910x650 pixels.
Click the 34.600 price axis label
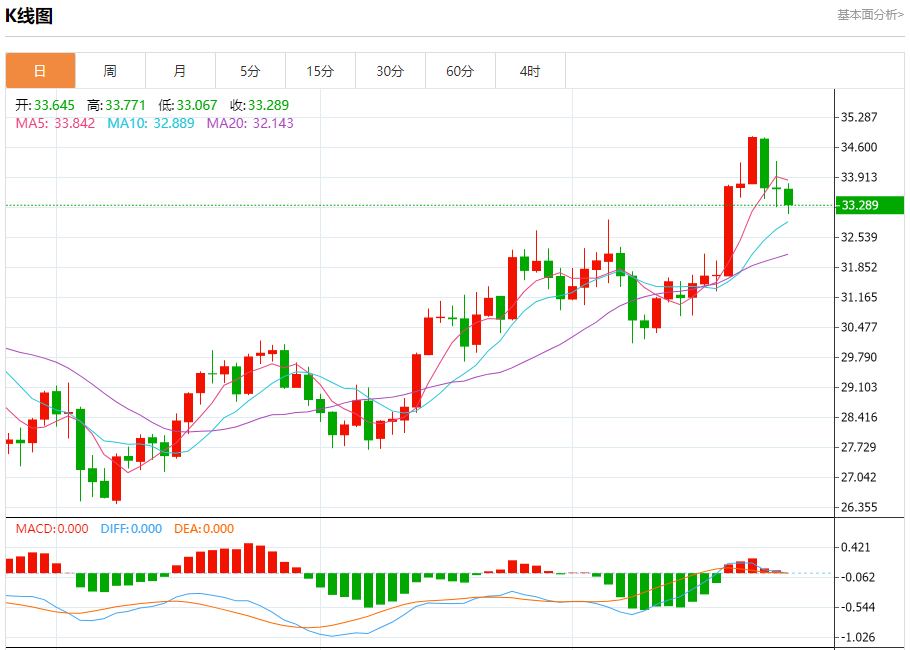(859, 147)
